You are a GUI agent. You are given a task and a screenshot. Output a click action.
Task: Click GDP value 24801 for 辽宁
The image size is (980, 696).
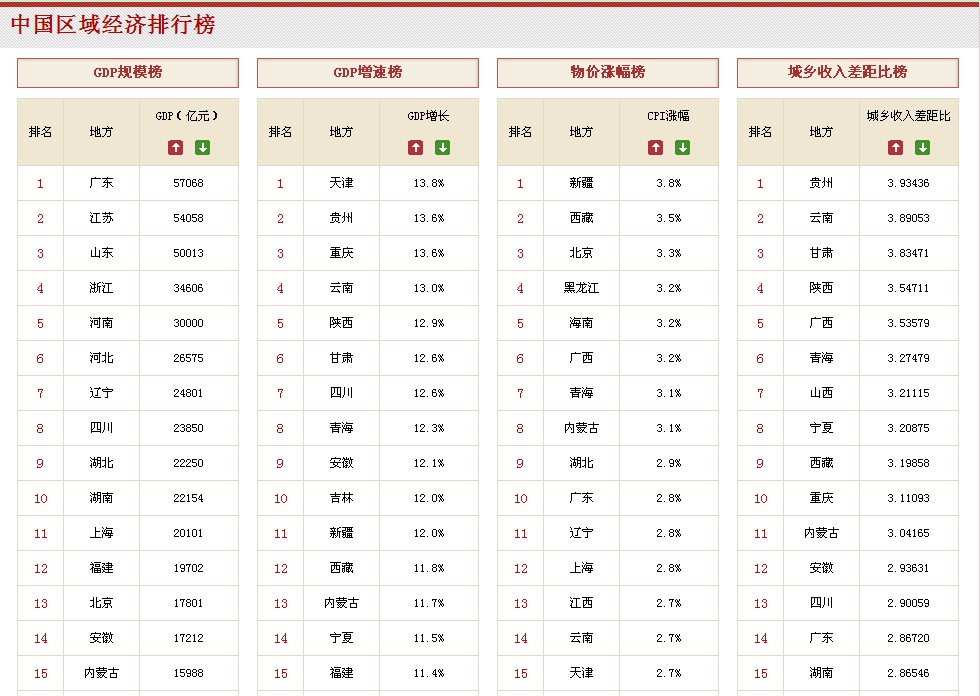pyautogui.click(x=188, y=393)
